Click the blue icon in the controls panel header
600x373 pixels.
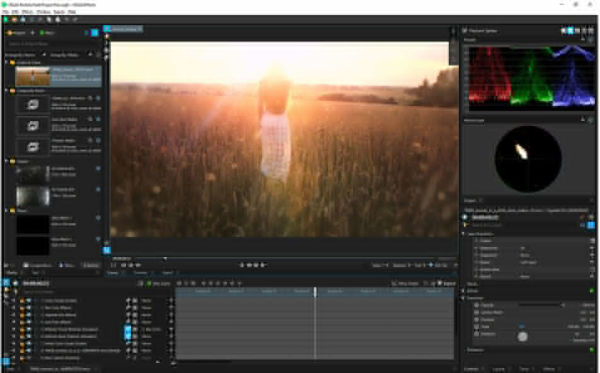click(591, 225)
